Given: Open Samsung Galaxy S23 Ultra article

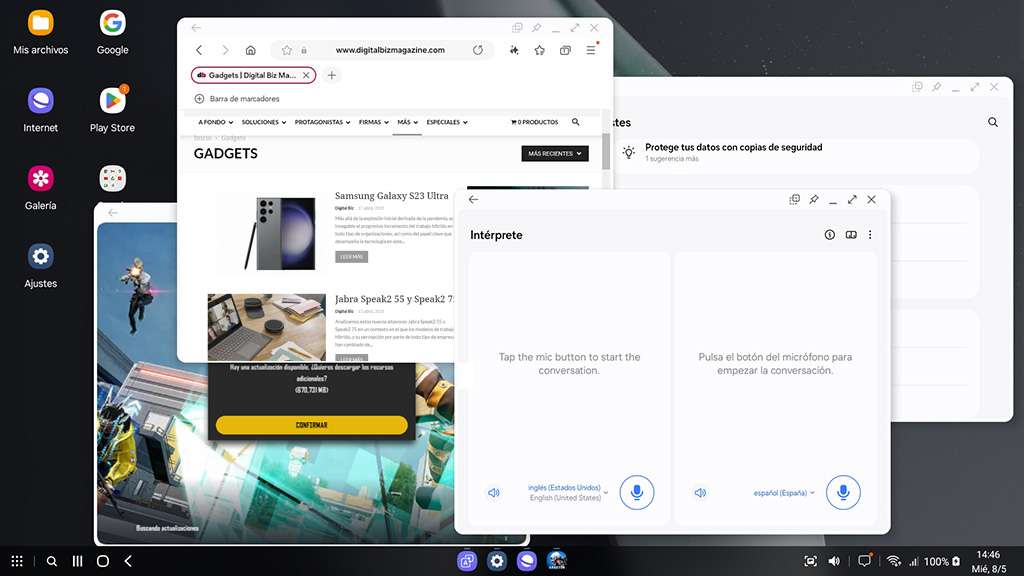Looking at the screenshot, I should pos(391,195).
